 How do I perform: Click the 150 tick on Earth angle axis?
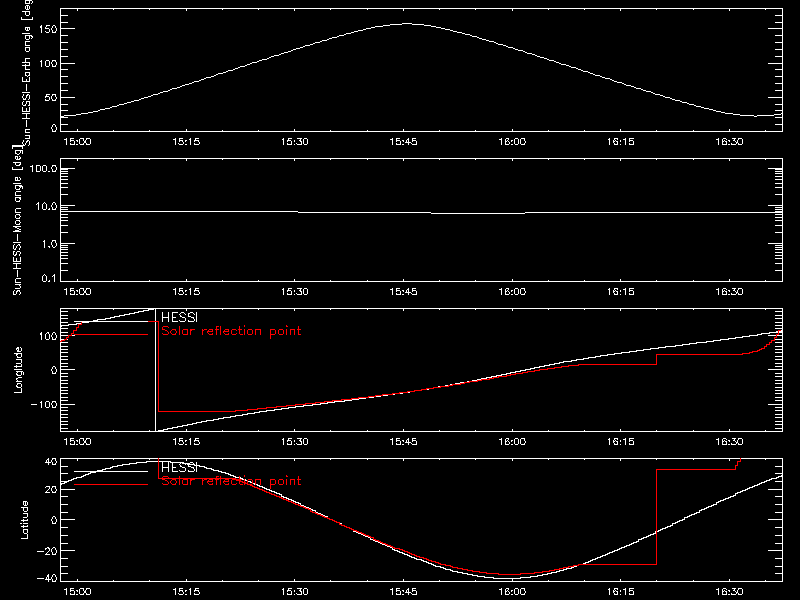[50, 29]
